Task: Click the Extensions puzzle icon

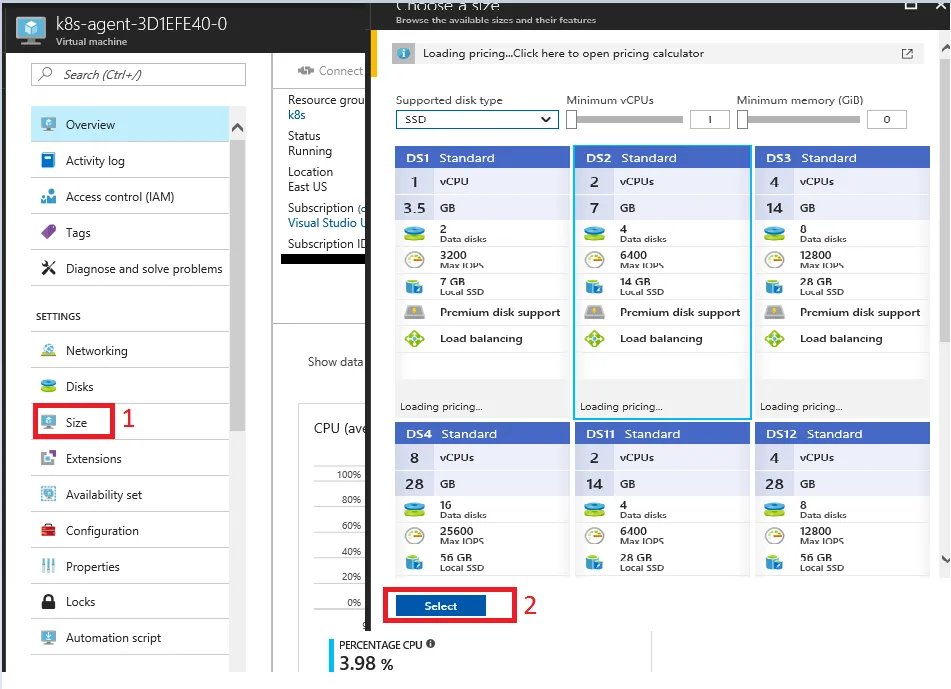Action: [x=48, y=458]
